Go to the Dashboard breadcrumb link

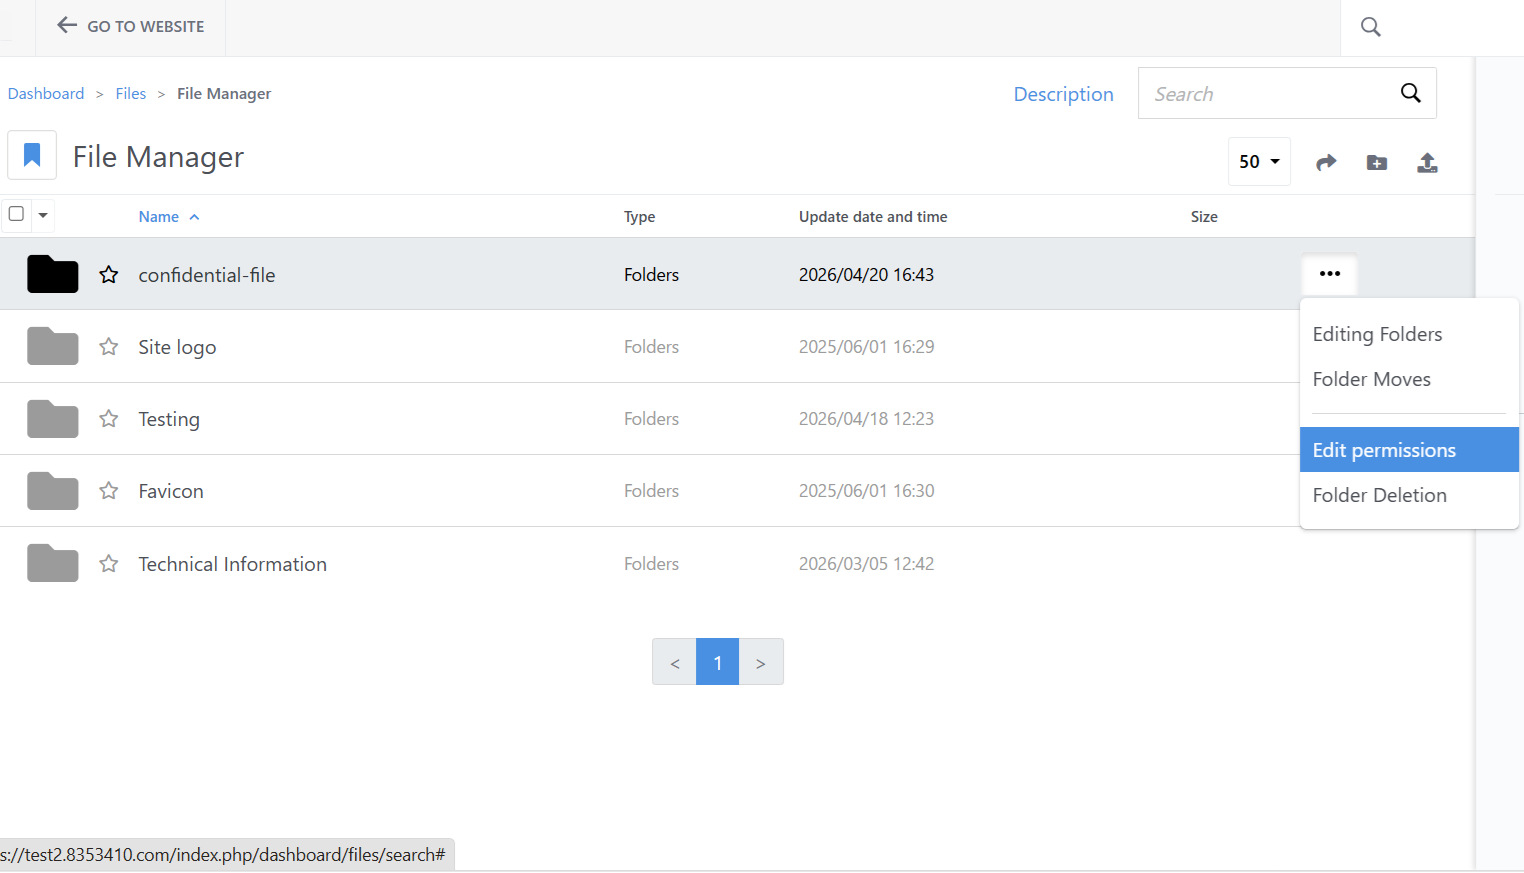(x=46, y=94)
